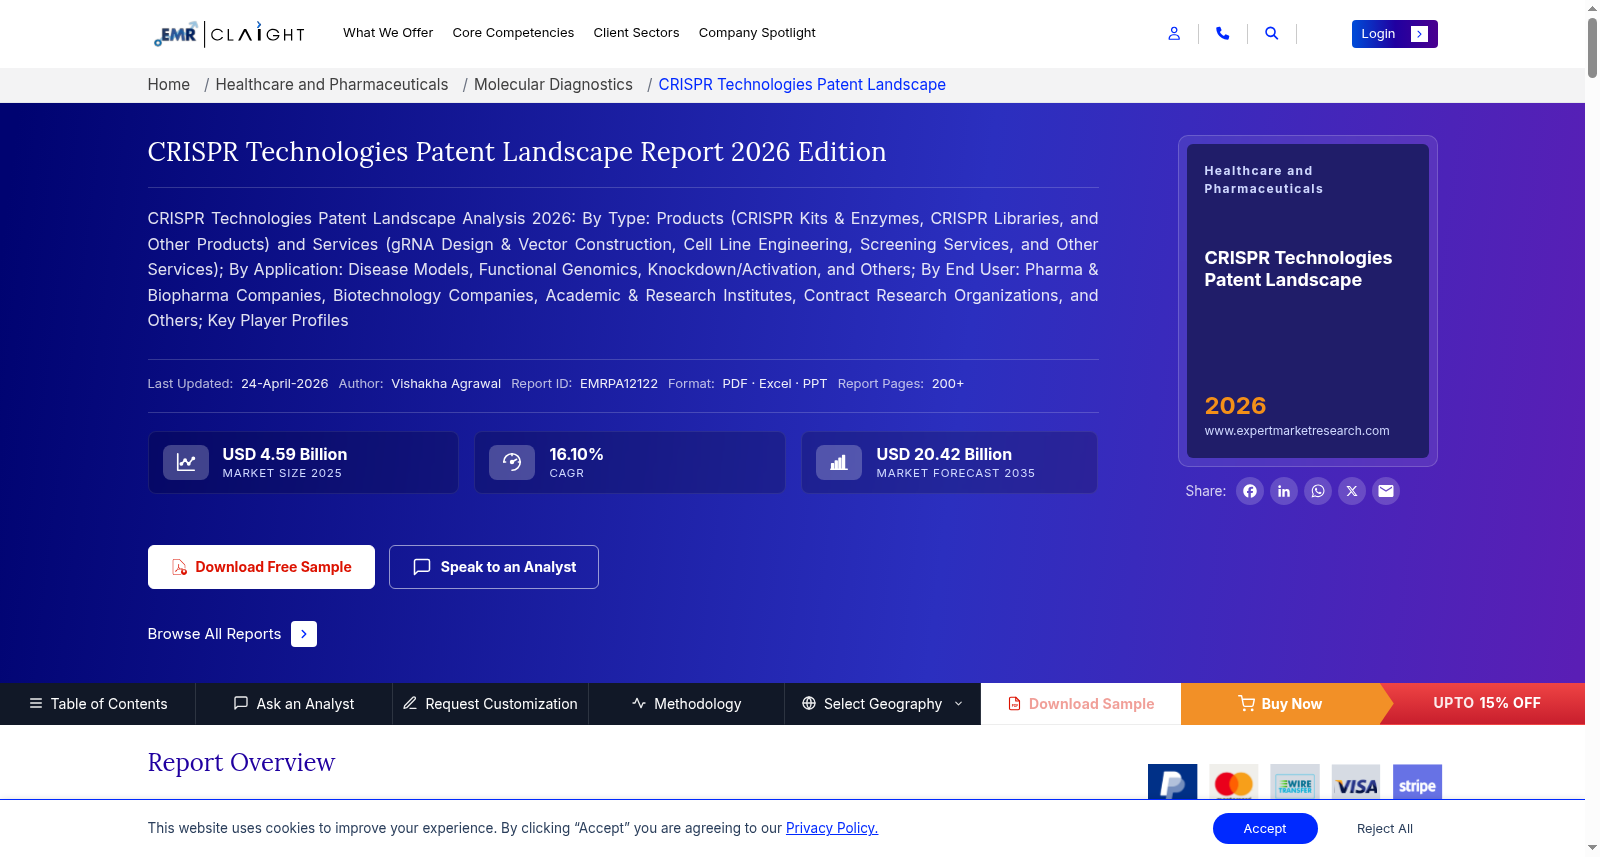Share report via WhatsApp icon
The image size is (1600, 857).
coord(1318,491)
